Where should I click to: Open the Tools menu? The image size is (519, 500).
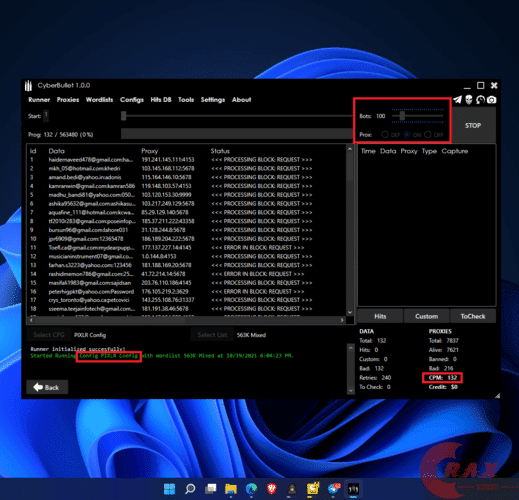(x=186, y=100)
